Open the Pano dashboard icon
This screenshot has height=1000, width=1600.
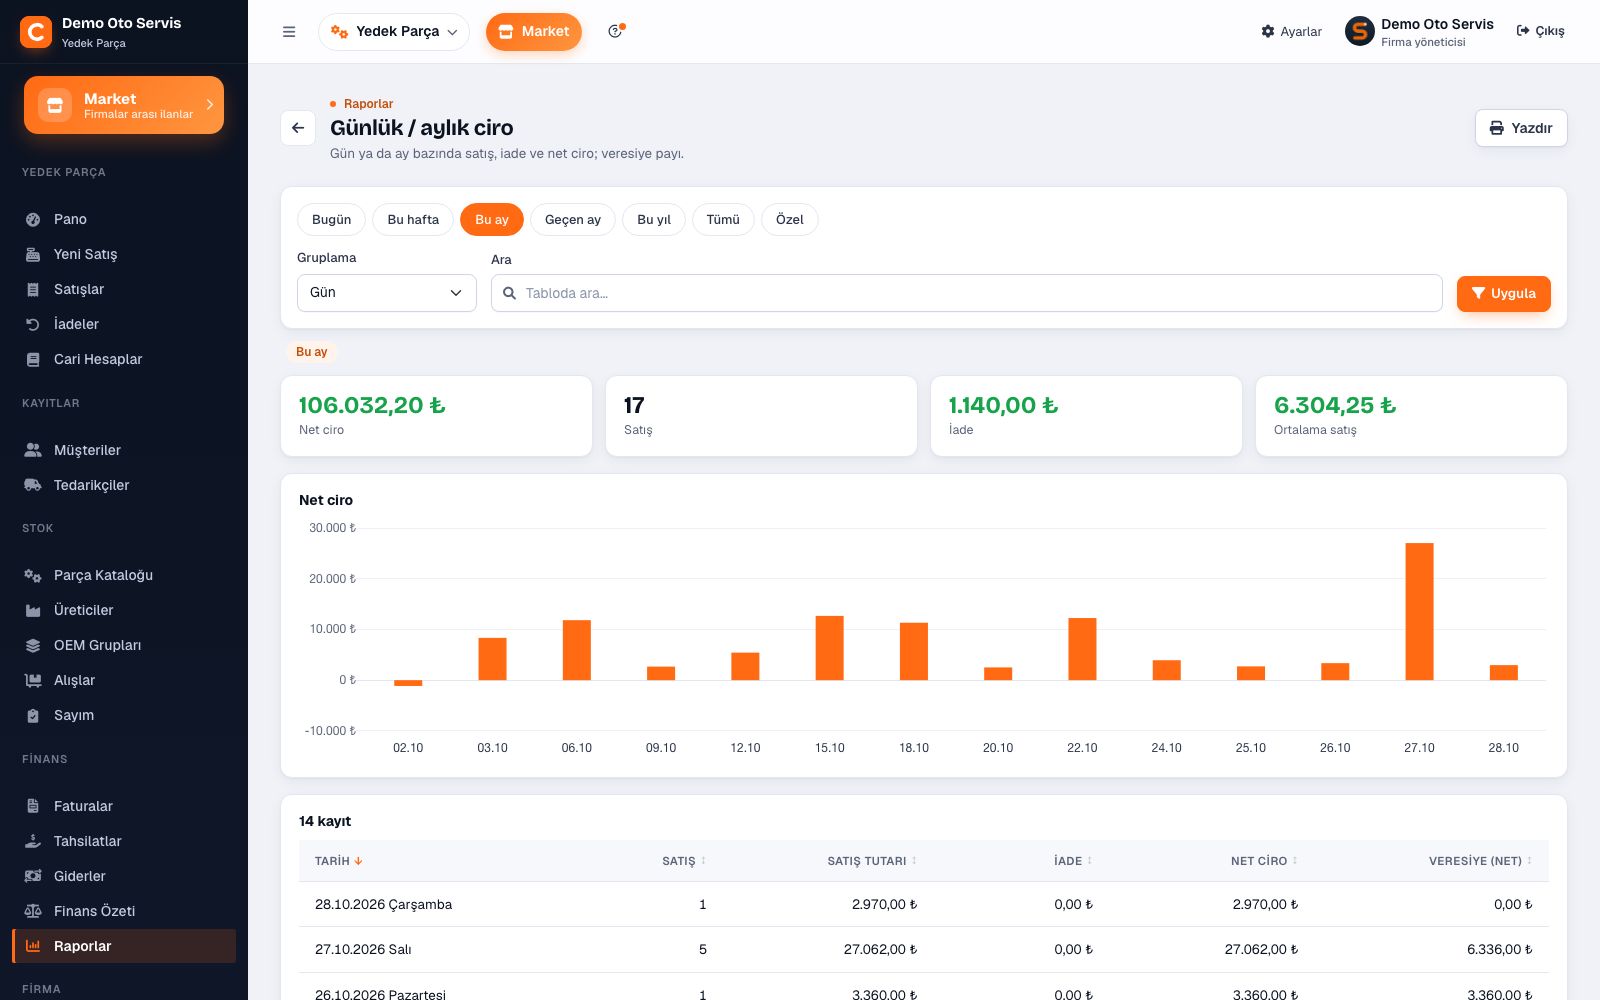click(x=33, y=219)
